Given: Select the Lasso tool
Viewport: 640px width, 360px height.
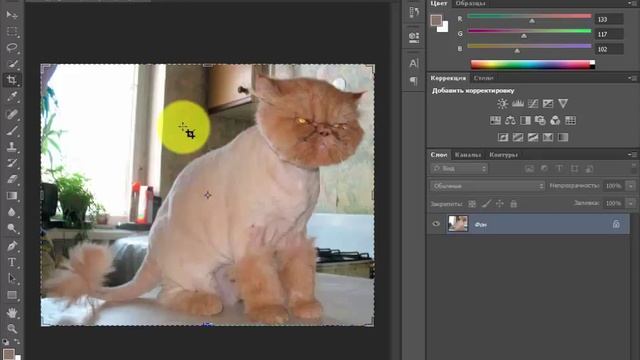Looking at the screenshot, I should (x=12, y=48).
